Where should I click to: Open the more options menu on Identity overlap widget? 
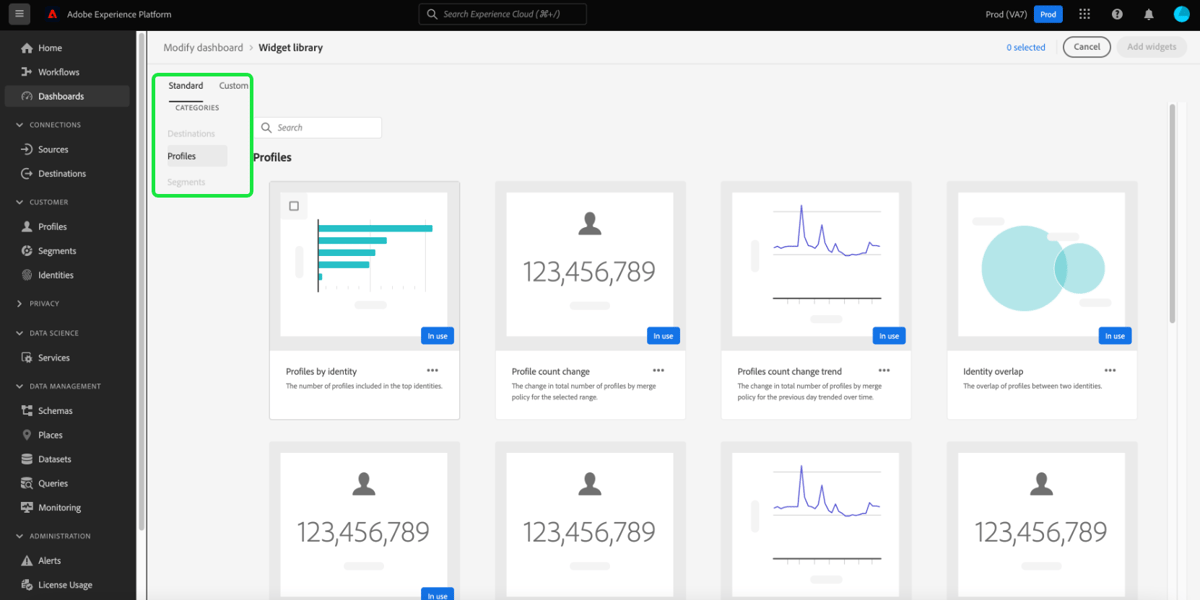1109,369
